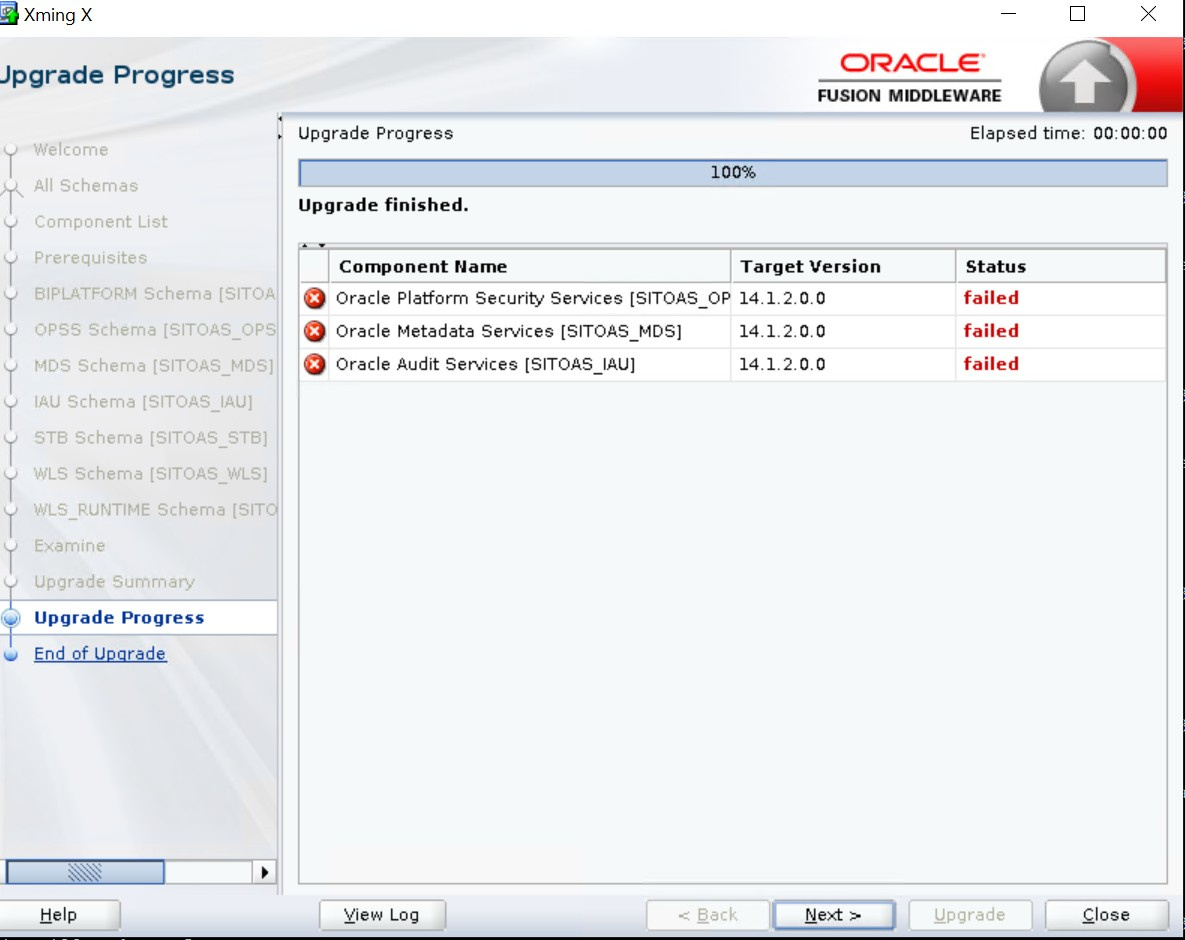Click the 'Upgrade finished.' message
This screenshot has width=1185, height=940.
click(x=383, y=205)
